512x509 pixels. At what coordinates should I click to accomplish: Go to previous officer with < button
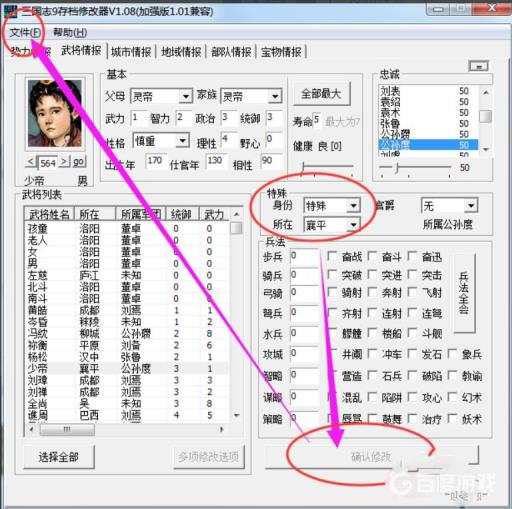coord(31,162)
